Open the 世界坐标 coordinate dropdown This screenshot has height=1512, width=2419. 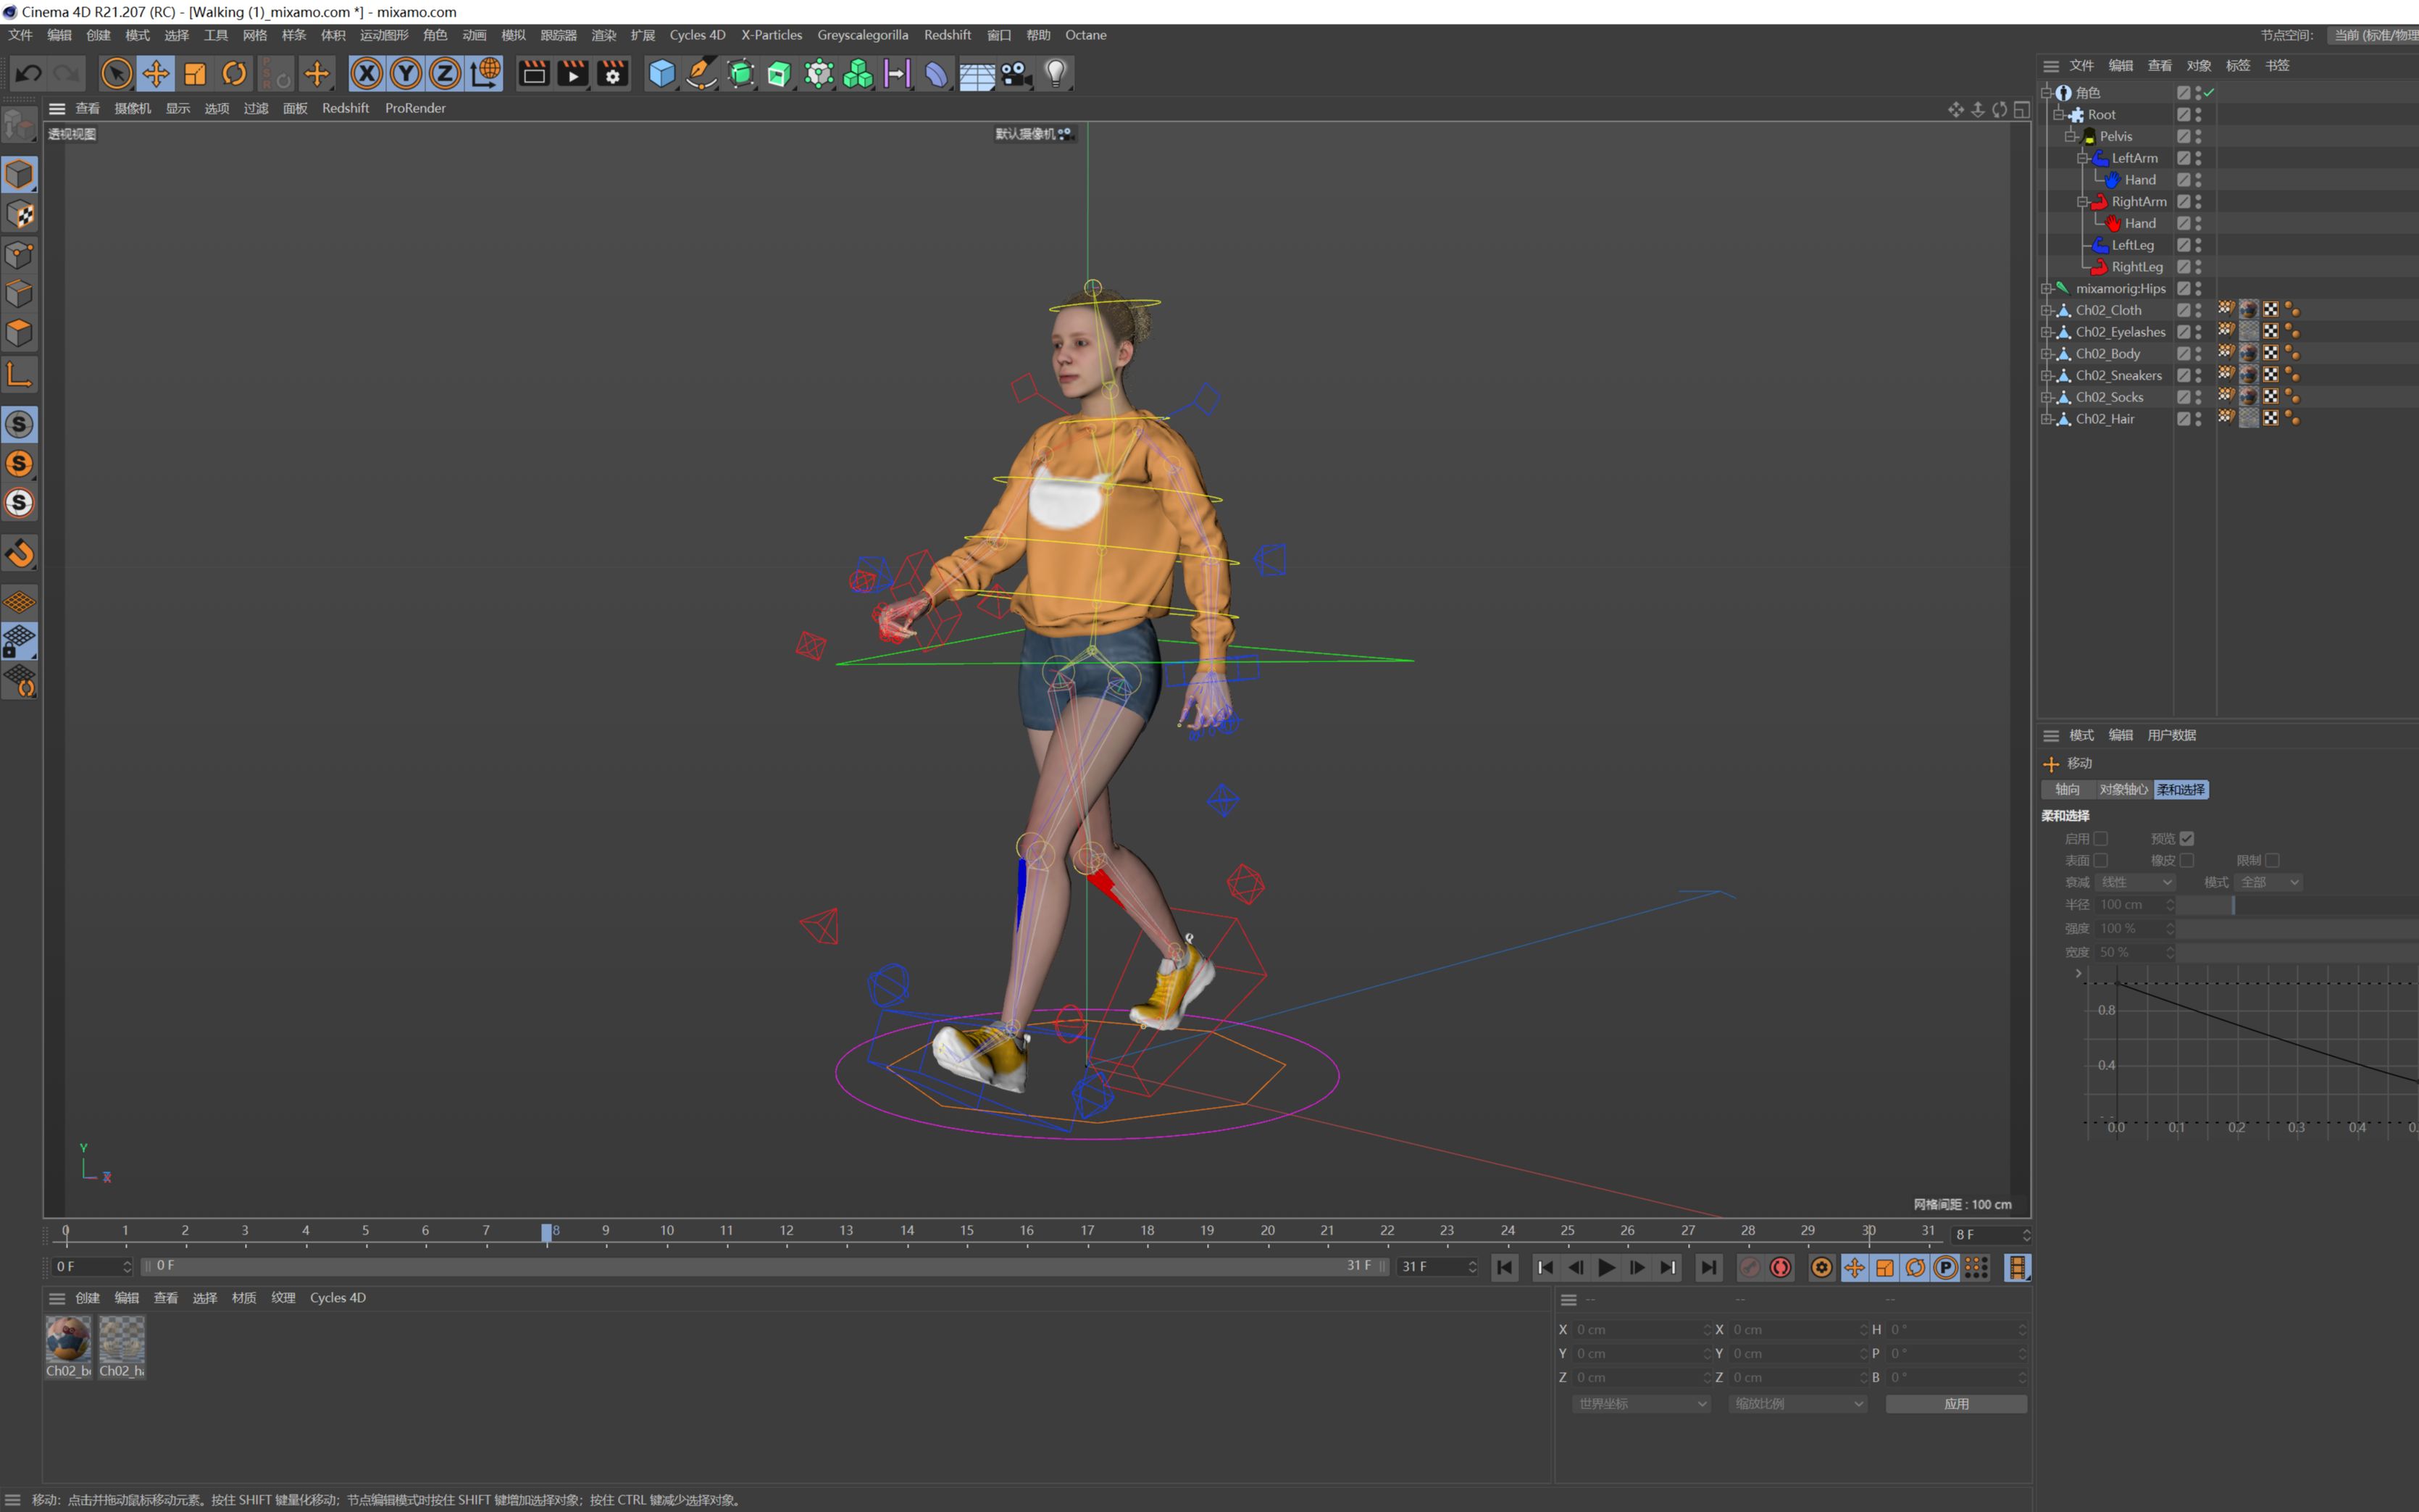1640,1403
